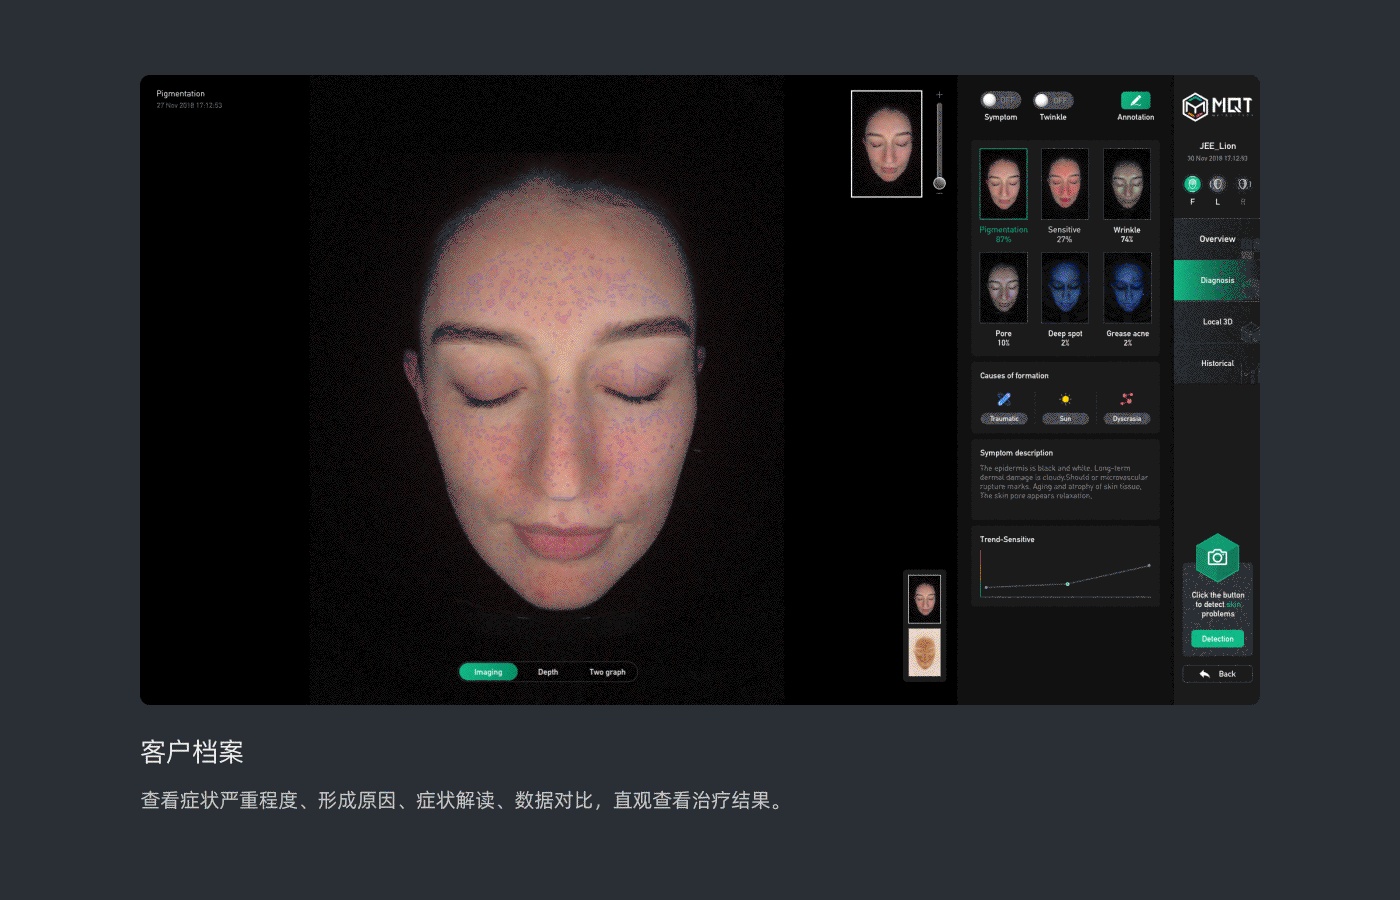
Task: Select the front face view icon (F)
Action: click(1192, 184)
